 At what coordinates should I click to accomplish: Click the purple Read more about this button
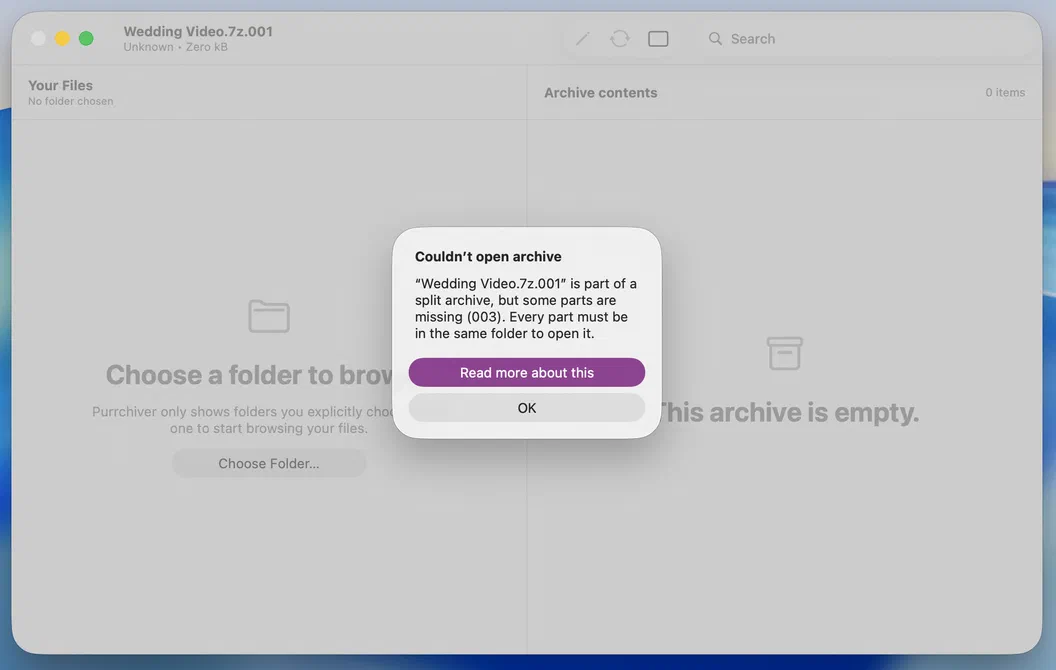click(x=526, y=372)
